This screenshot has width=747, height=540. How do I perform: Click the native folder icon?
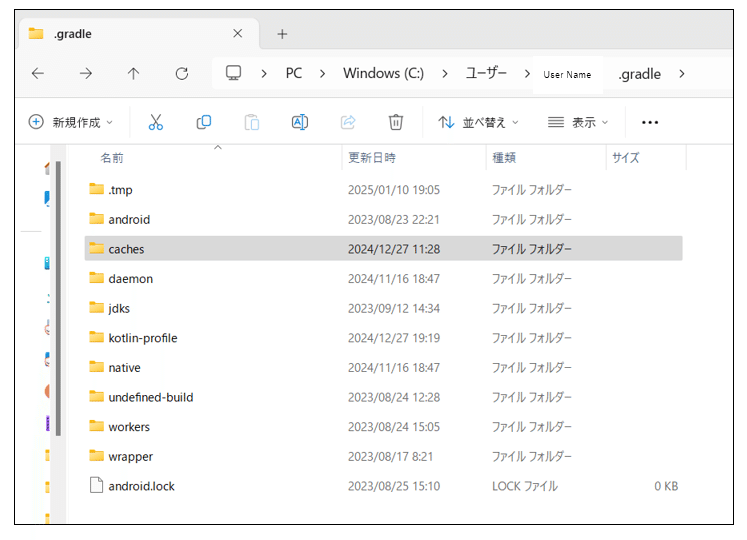(97, 367)
